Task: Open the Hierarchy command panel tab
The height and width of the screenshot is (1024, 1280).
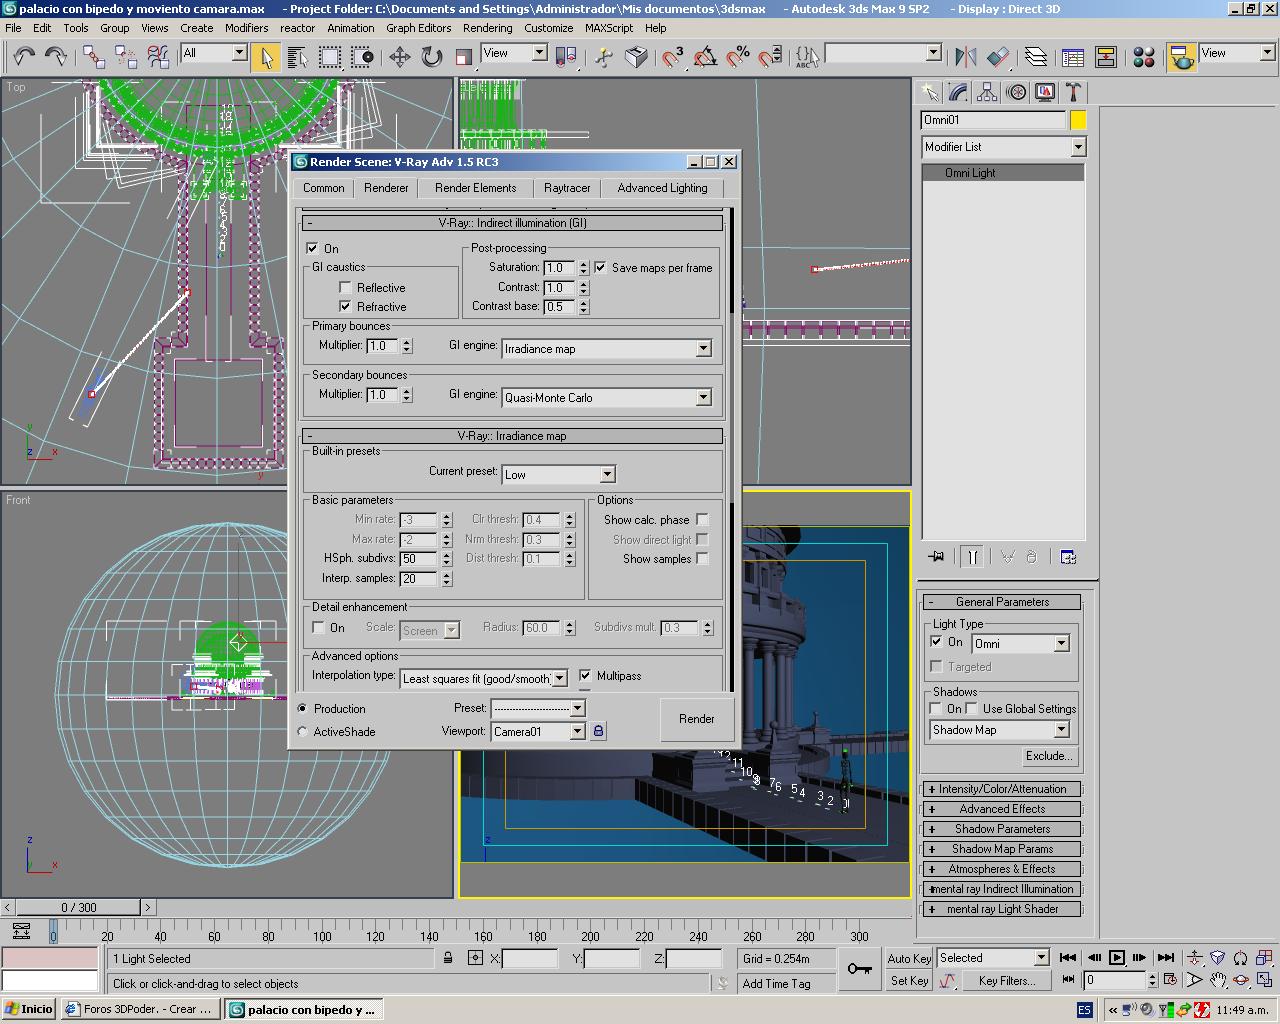Action: (987, 93)
